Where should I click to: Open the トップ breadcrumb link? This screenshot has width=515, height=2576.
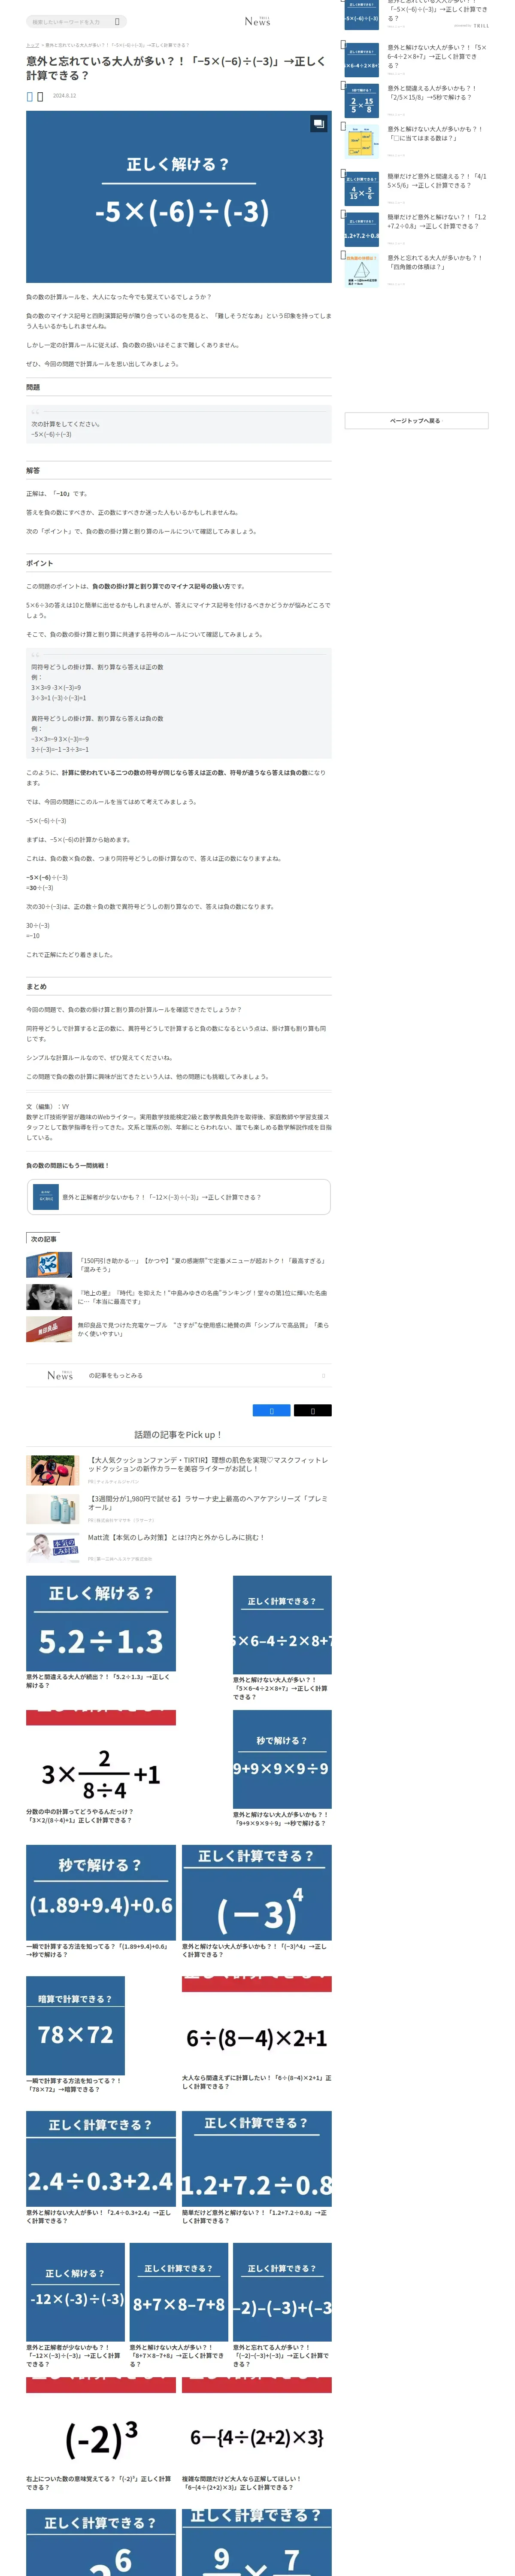[32, 45]
